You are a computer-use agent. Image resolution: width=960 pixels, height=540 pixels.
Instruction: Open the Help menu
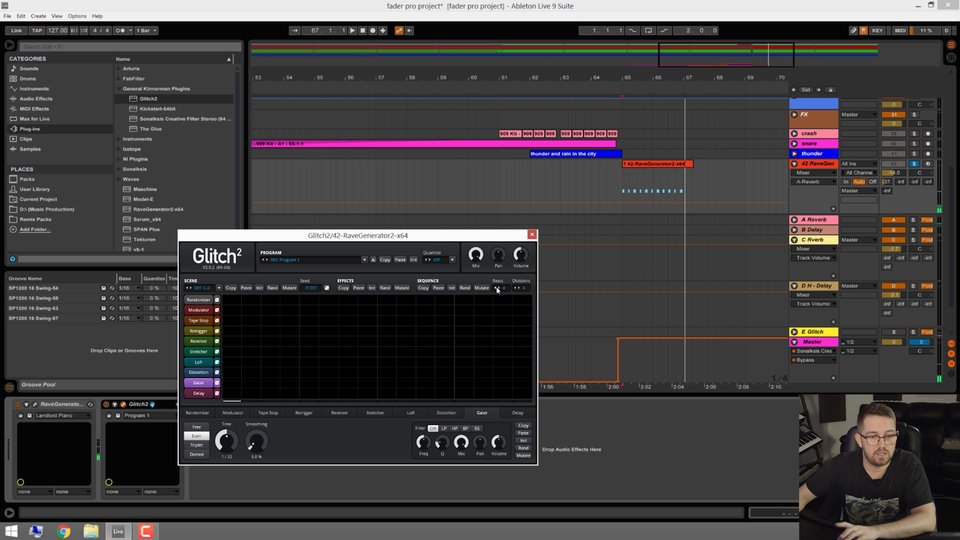pyautogui.click(x=97, y=16)
